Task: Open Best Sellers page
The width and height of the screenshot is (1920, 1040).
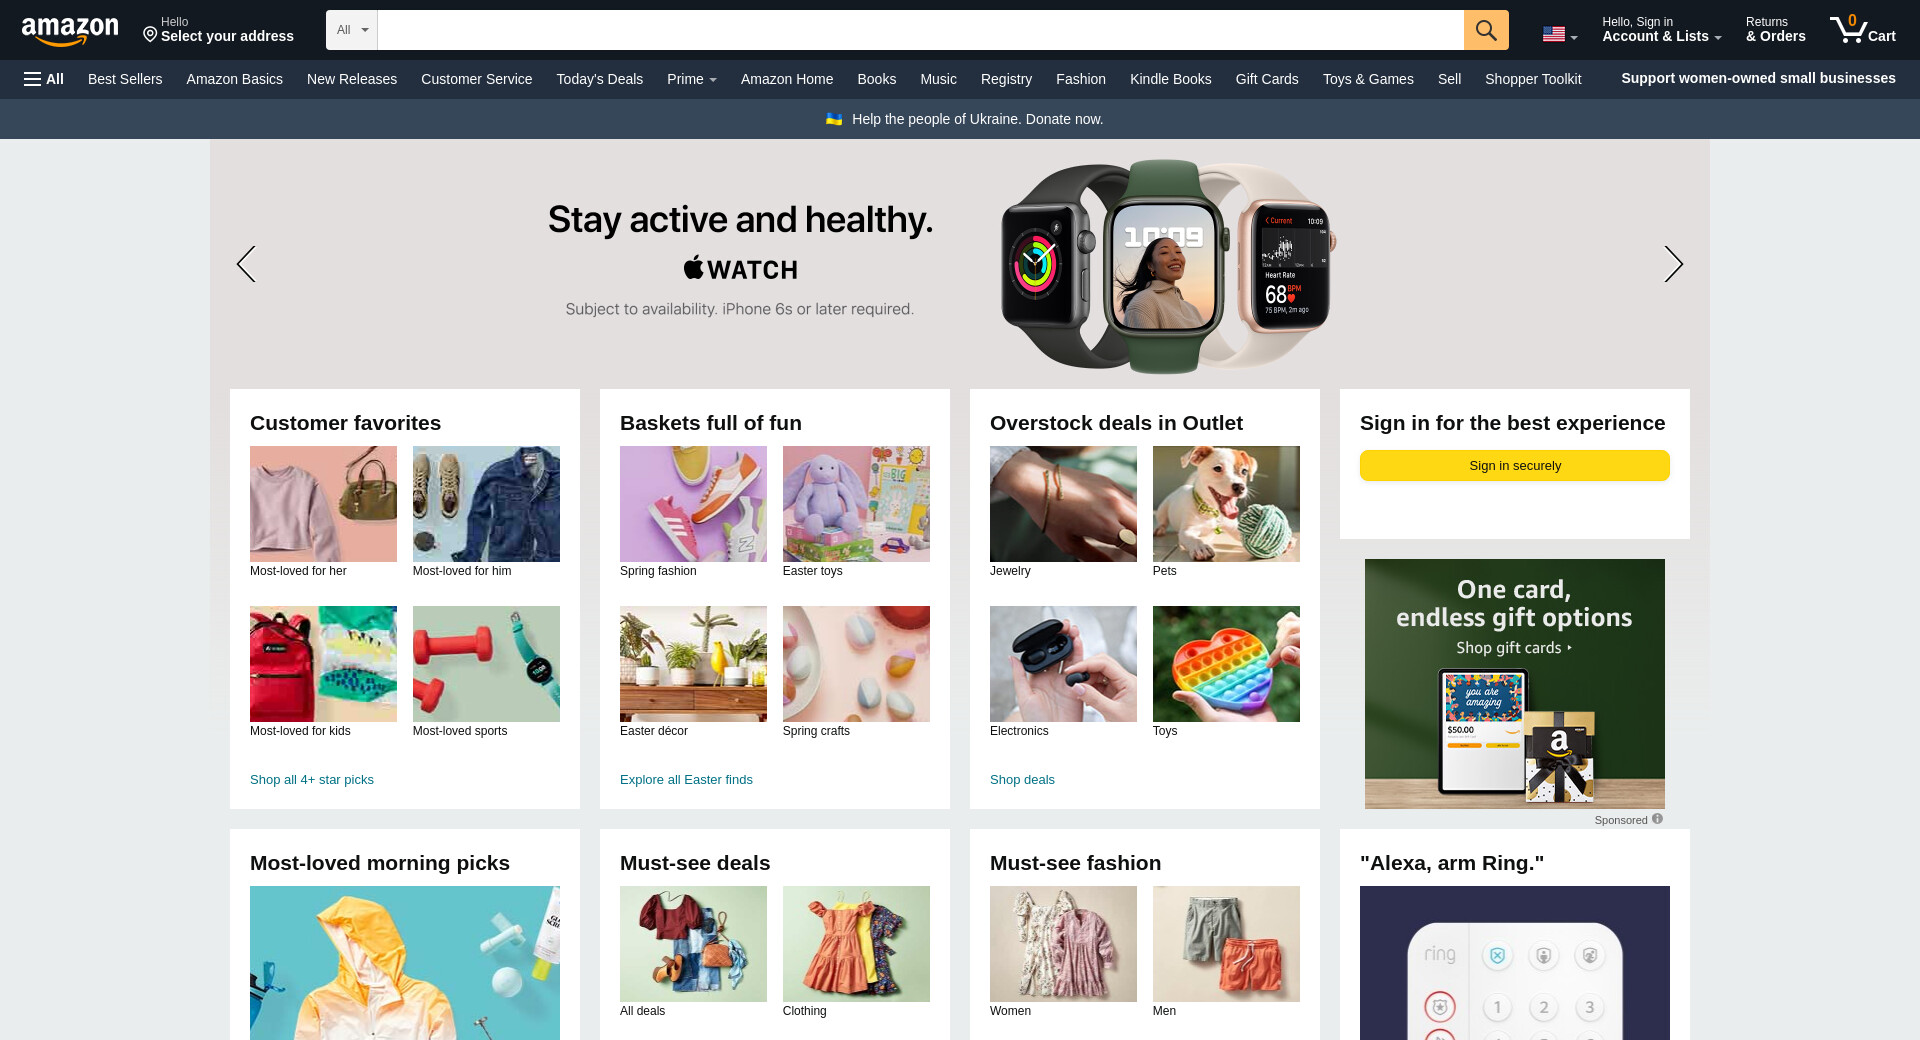Action: (125, 79)
